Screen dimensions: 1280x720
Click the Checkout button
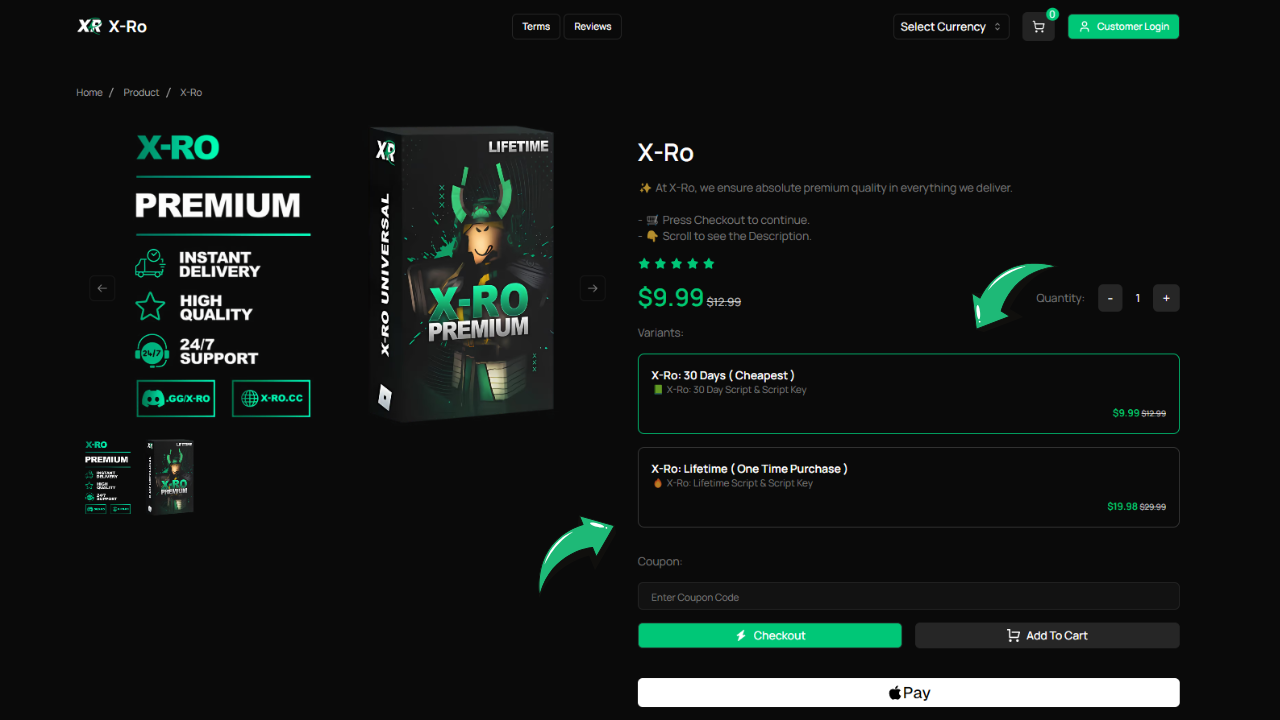point(770,635)
